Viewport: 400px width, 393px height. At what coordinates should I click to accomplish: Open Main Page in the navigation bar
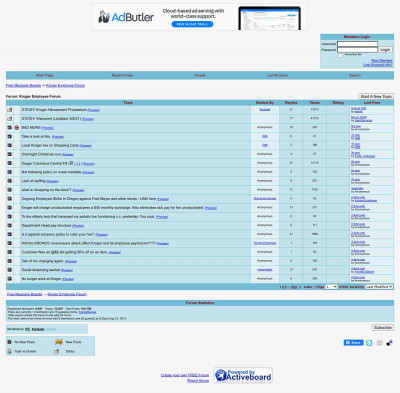tap(45, 75)
